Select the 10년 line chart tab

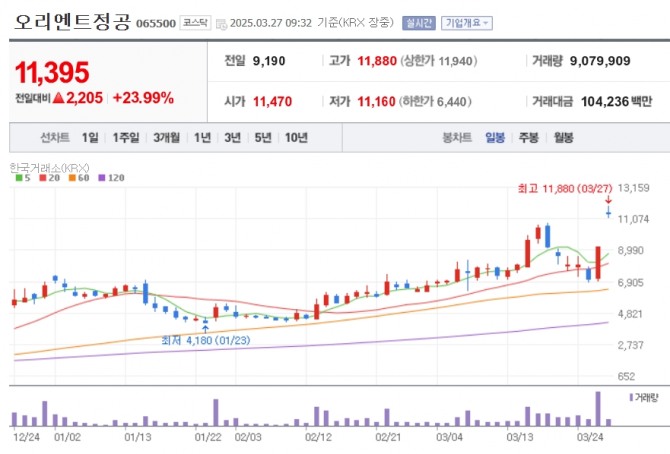[x=296, y=138]
